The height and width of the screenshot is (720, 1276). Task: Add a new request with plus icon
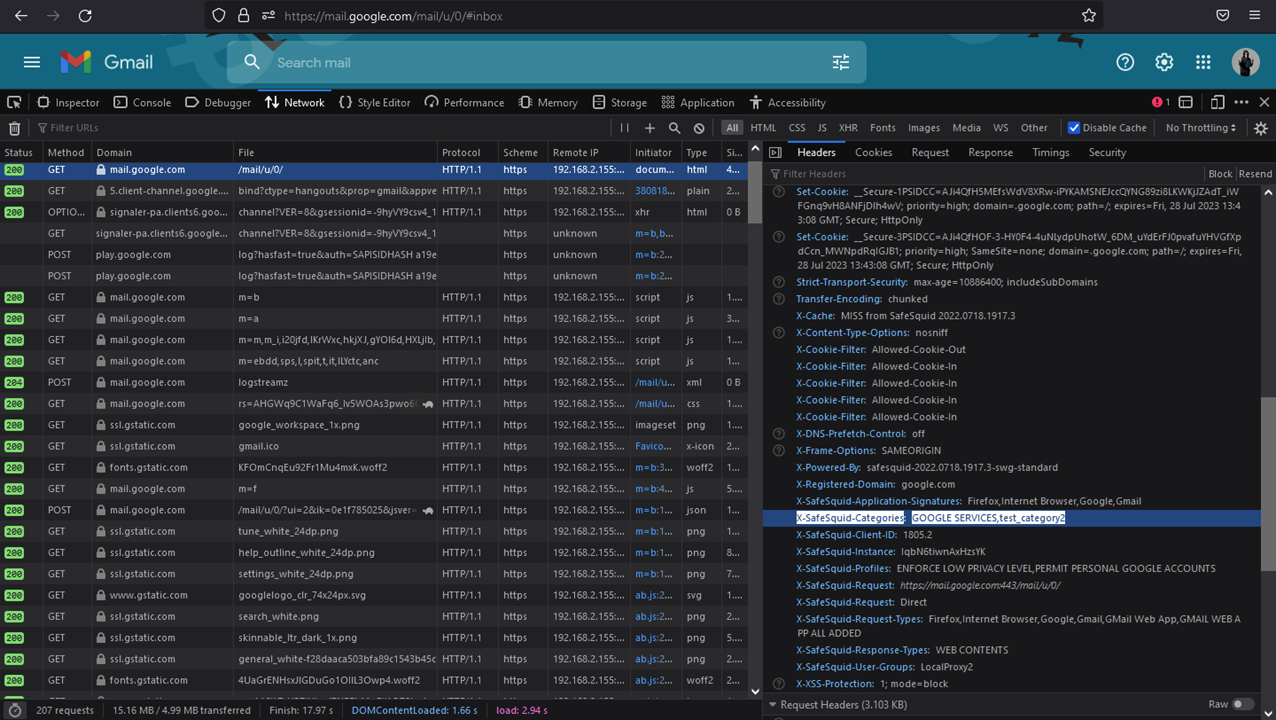(650, 128)
